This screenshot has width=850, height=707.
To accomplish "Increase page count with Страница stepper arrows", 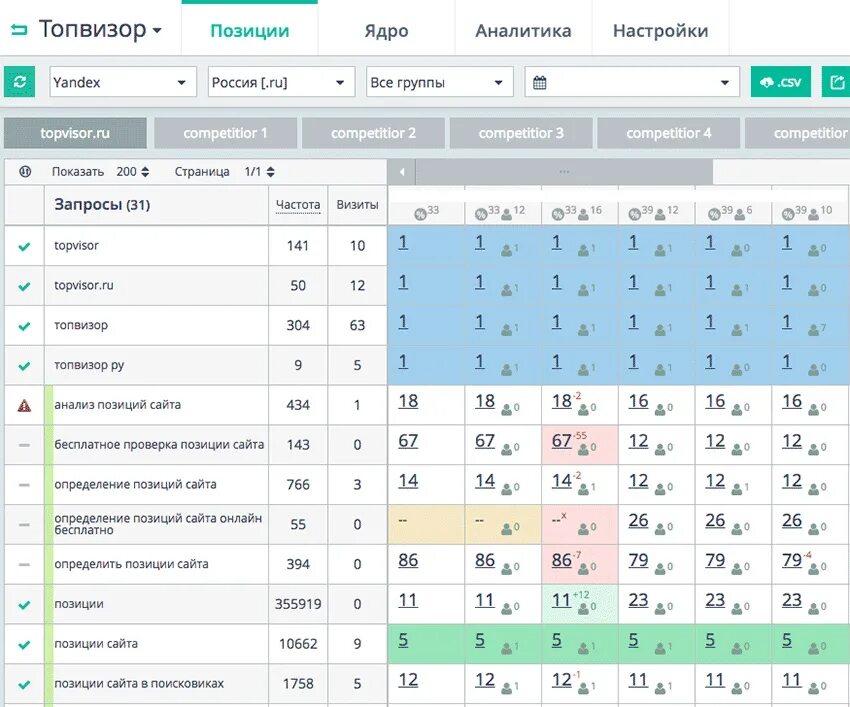I will (x=273, y=171).
